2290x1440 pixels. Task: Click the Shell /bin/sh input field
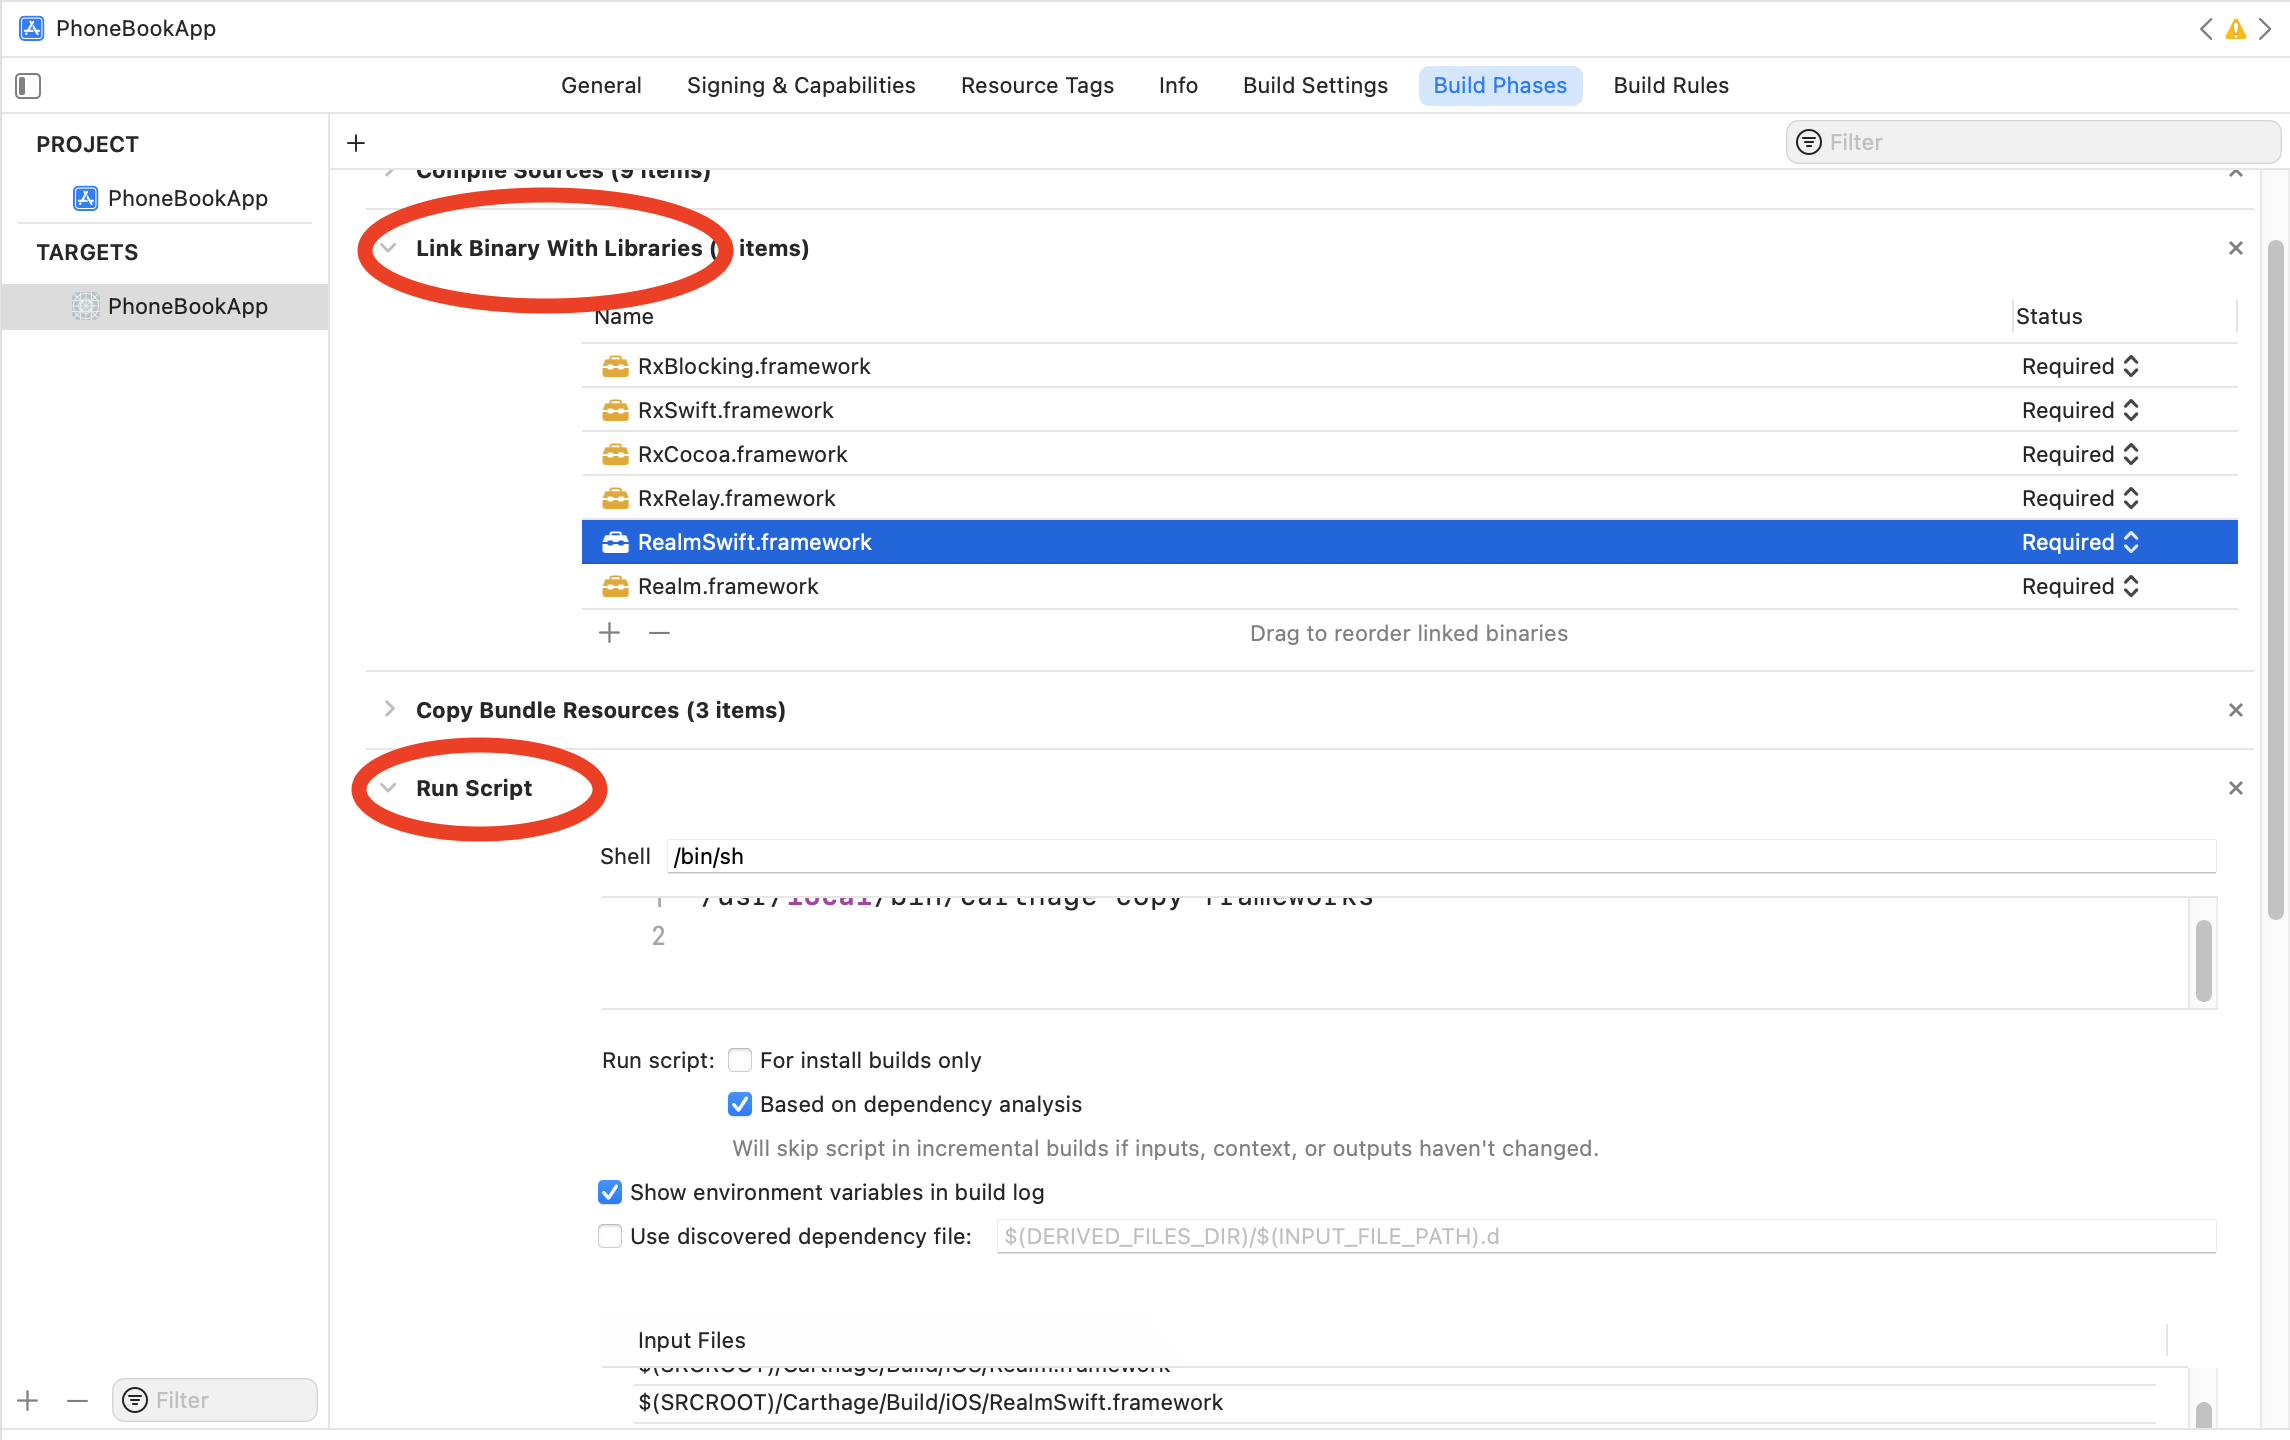click(1441, 856)
